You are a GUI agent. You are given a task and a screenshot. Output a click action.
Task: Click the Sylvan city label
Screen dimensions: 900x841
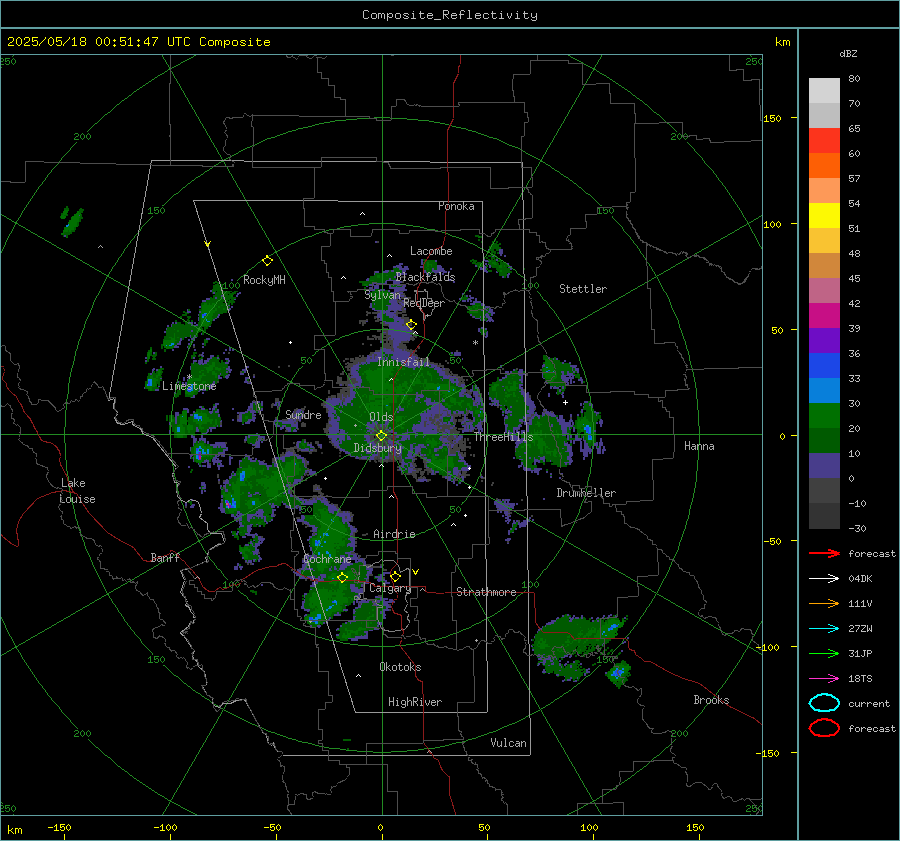click(x=382, y=295)
